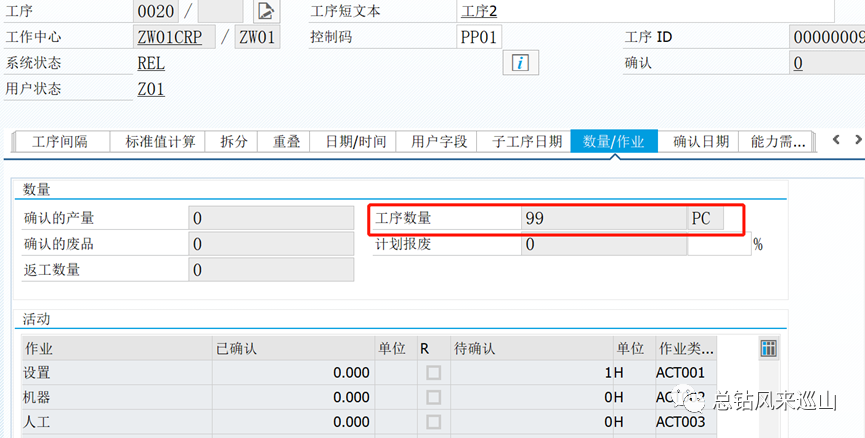This screenshot has height=438, width=865.
Task: Open table column settings icon in activities
Action: (768, 348)
